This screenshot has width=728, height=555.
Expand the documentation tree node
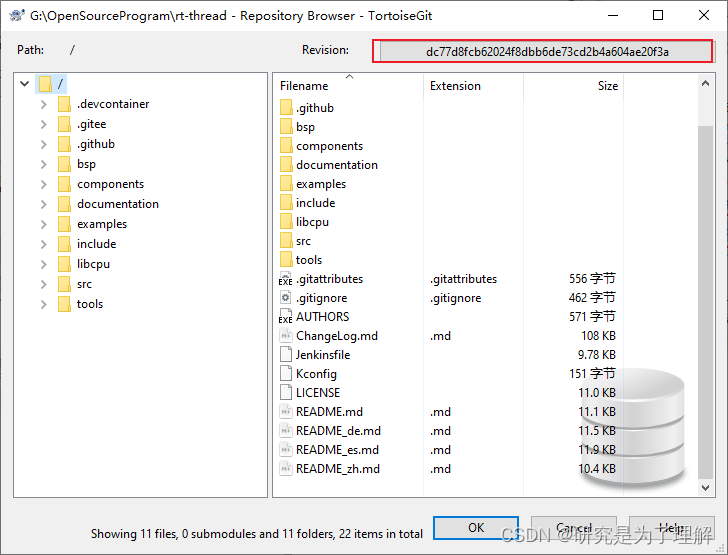tap(44, 204)
